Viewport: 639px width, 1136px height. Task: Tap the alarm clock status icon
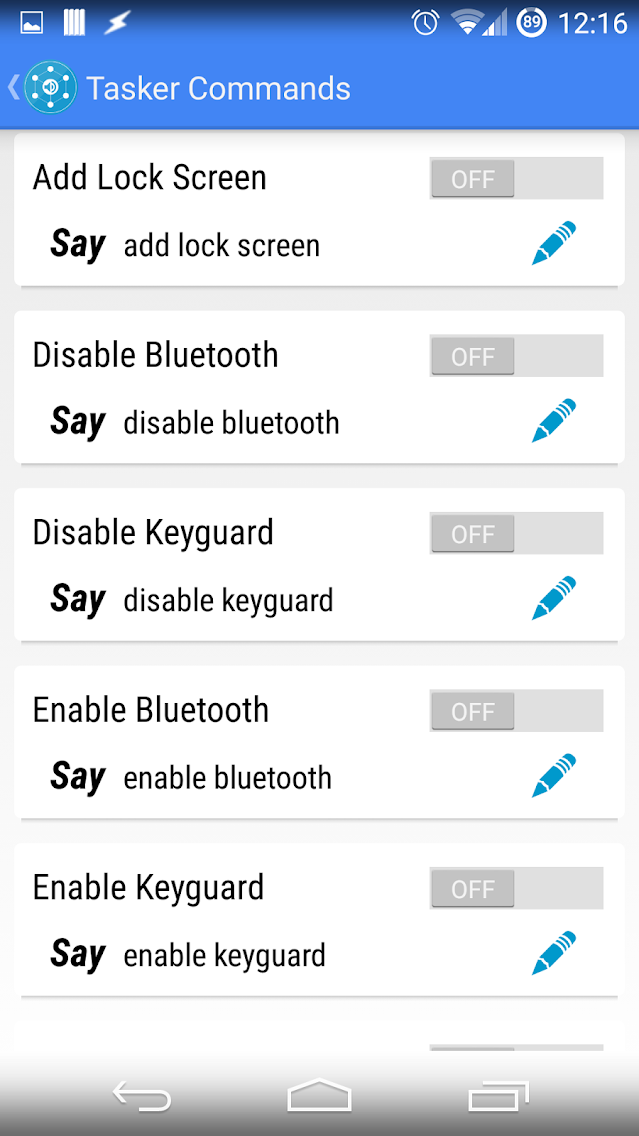[426, 22]
